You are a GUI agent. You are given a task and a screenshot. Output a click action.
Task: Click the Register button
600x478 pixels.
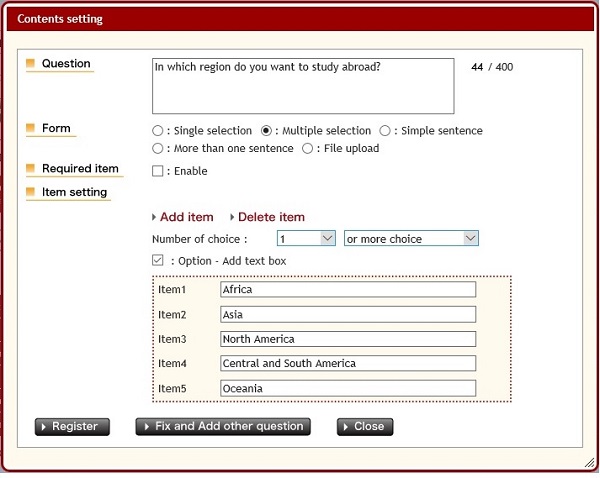[71, 427]
